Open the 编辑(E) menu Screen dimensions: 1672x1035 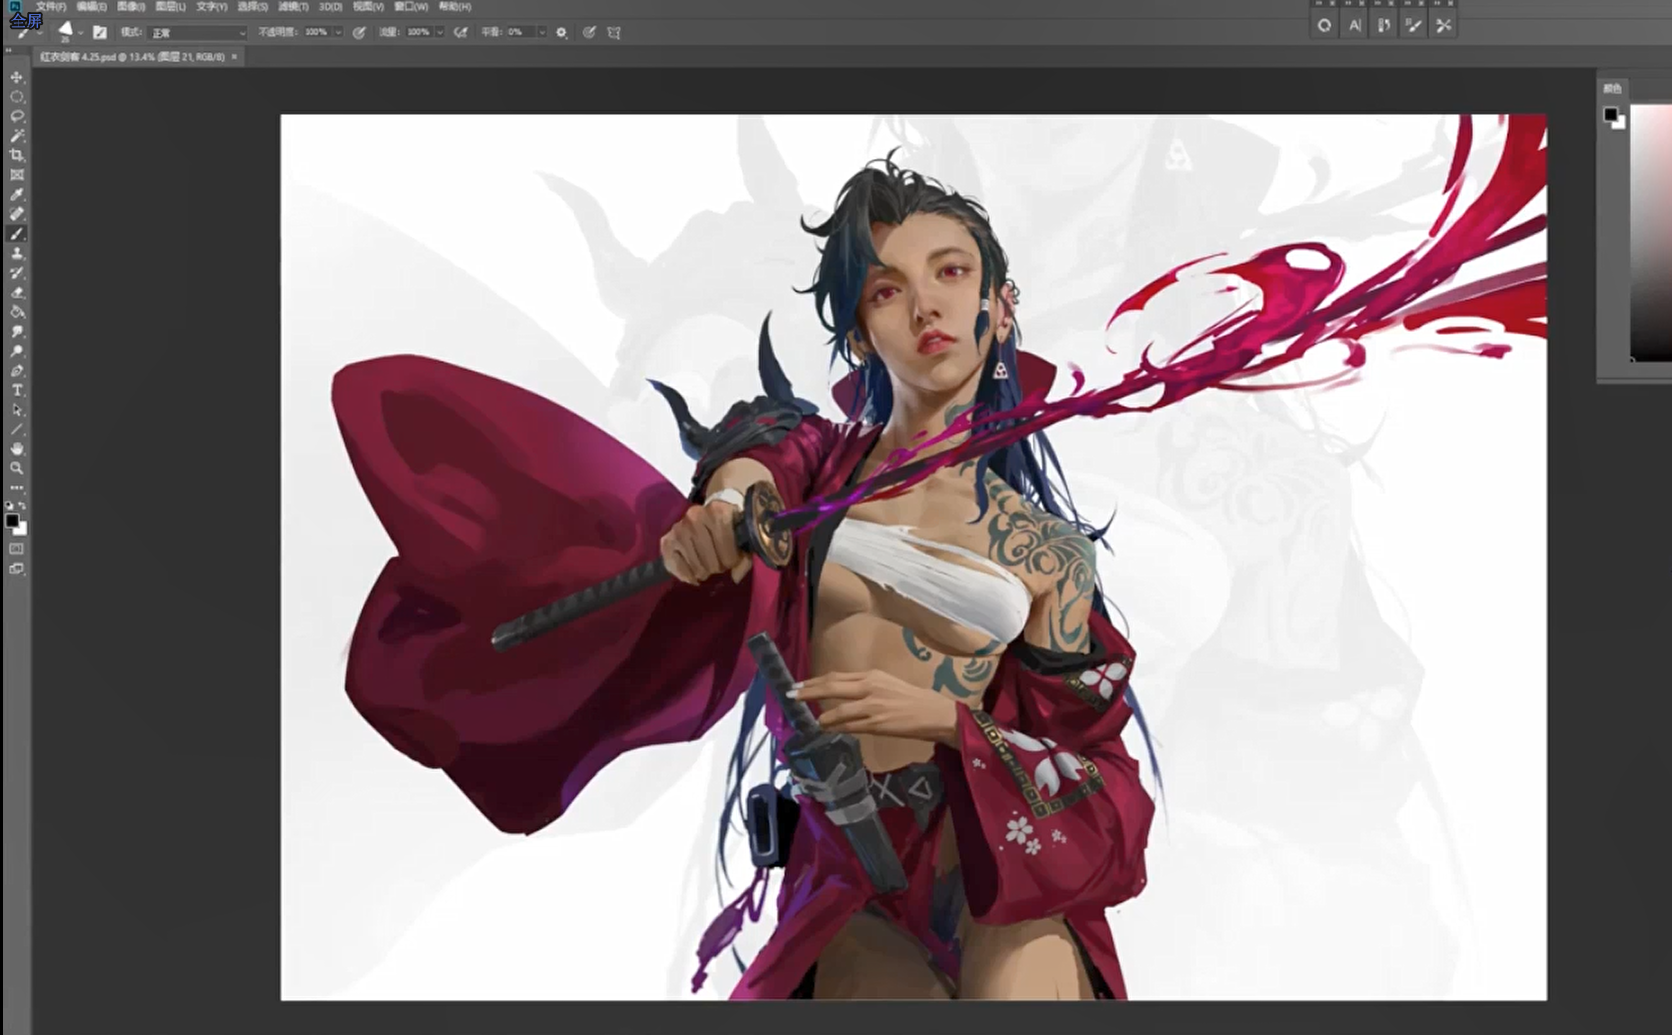click(x=91, y=6)
